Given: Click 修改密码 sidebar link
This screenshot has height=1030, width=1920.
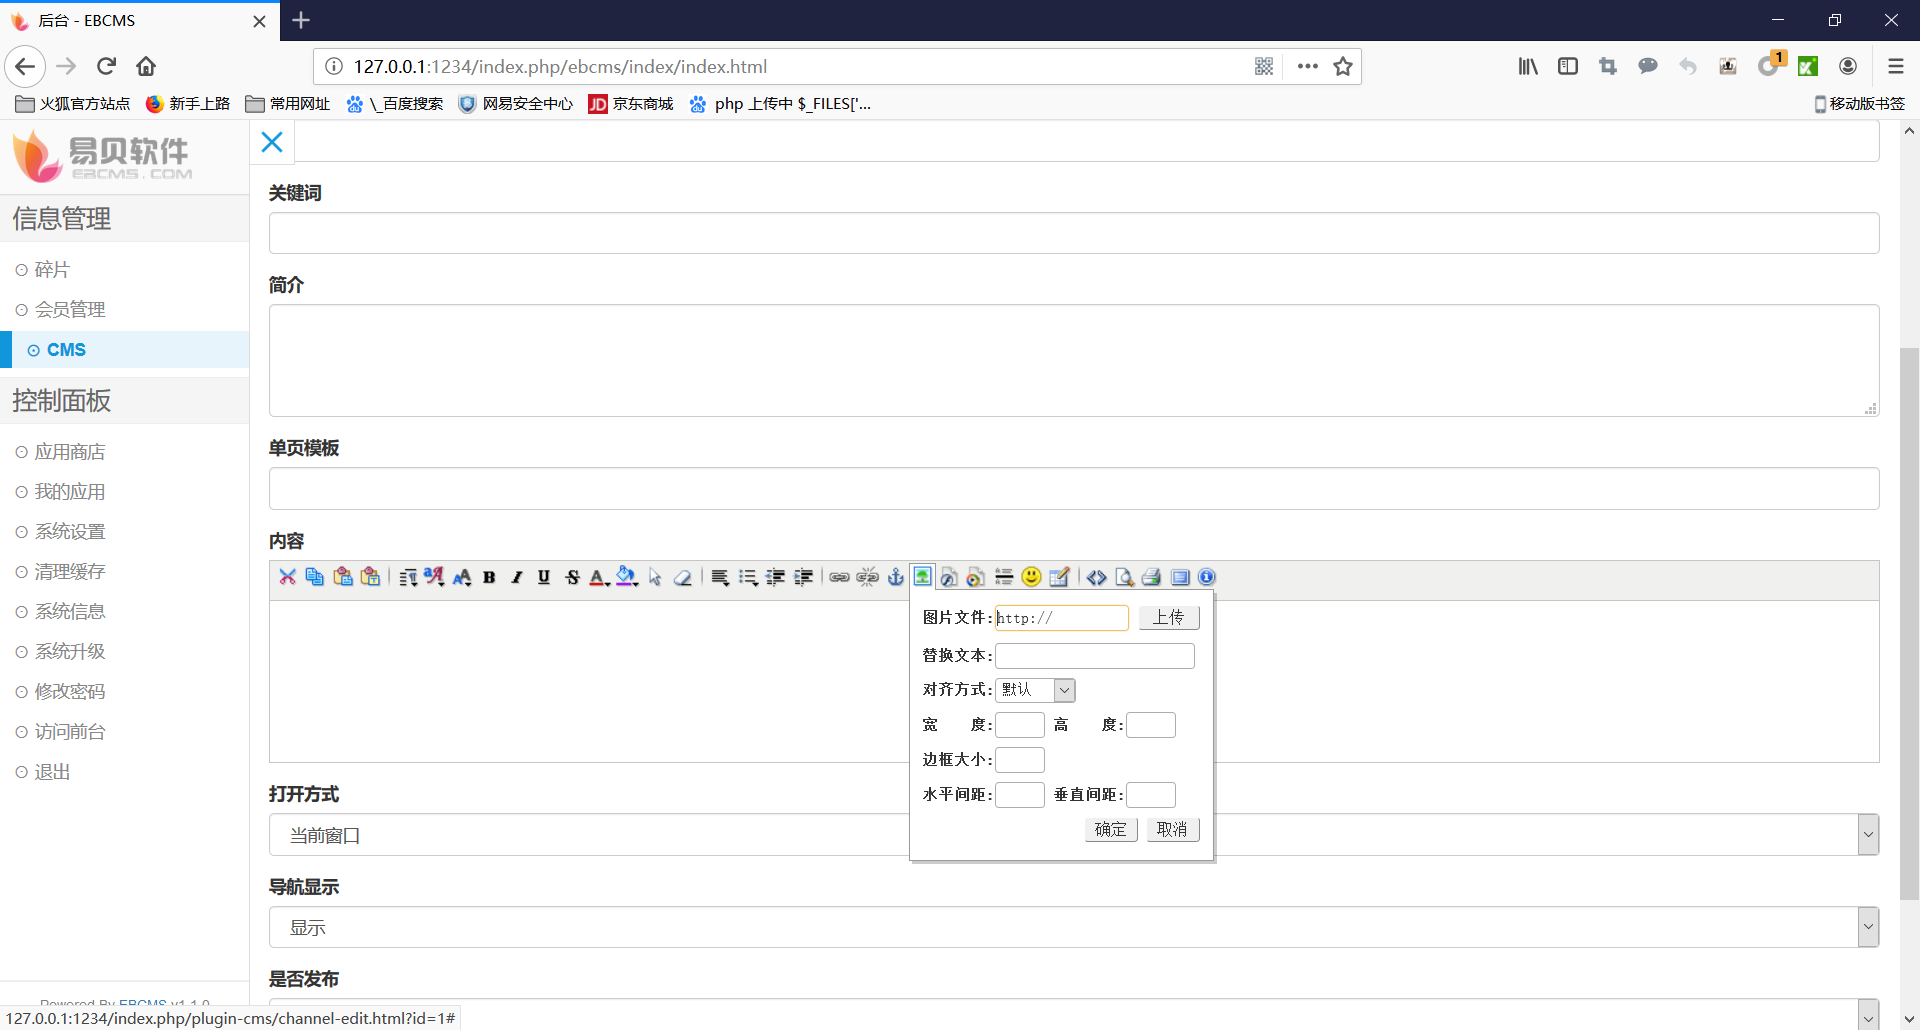Looking at the screenshot, I should pyautogui.click(x=70, y=692).
